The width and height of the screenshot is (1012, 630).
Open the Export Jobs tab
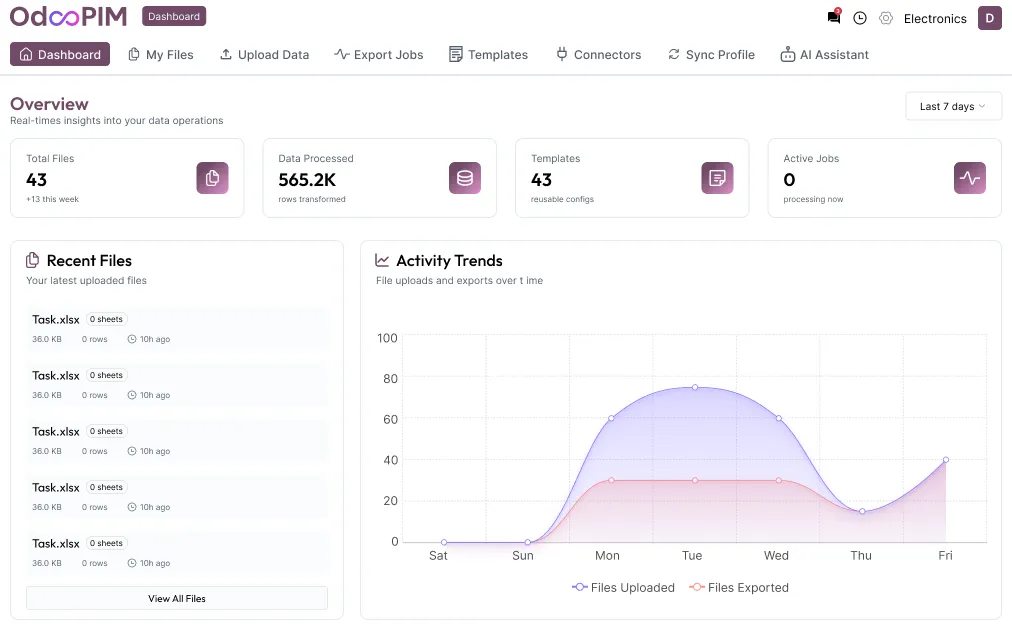tap(379, 55)
